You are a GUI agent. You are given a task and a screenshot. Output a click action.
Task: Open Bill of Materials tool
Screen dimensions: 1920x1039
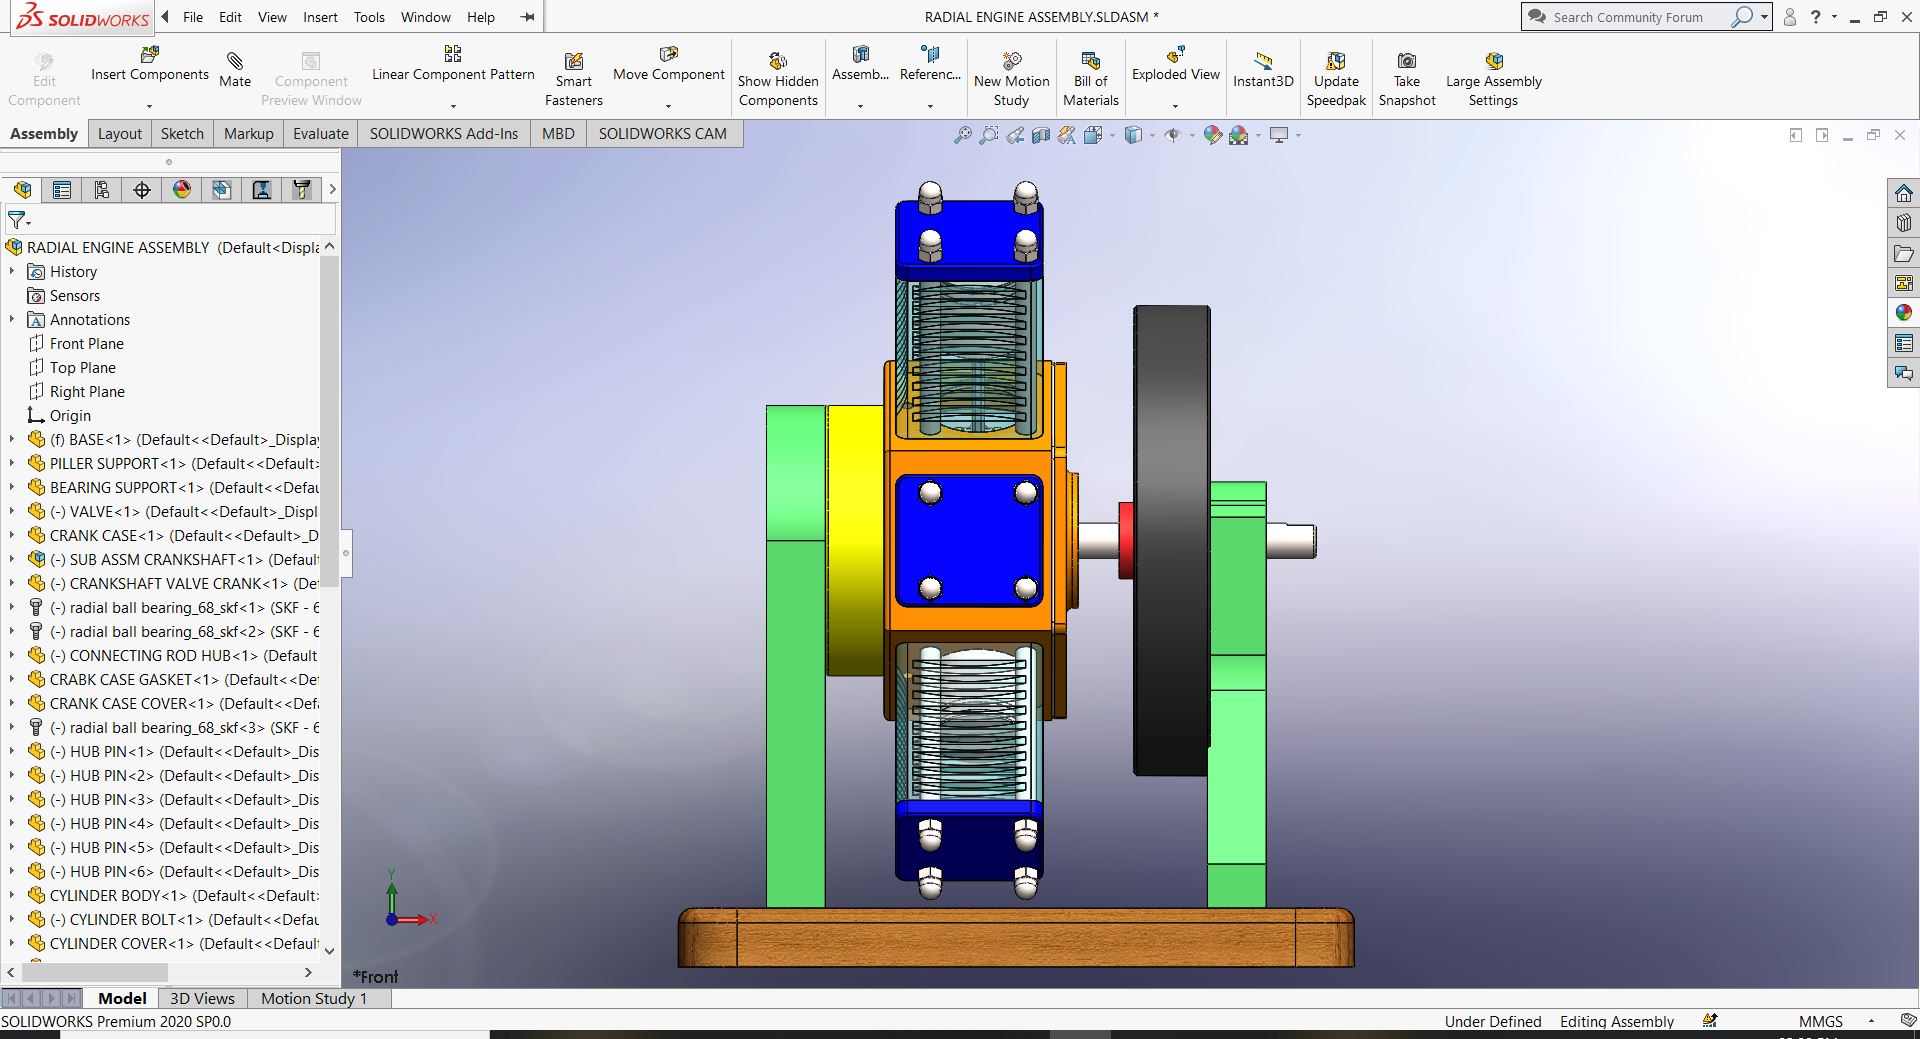tap(1091, 80)
